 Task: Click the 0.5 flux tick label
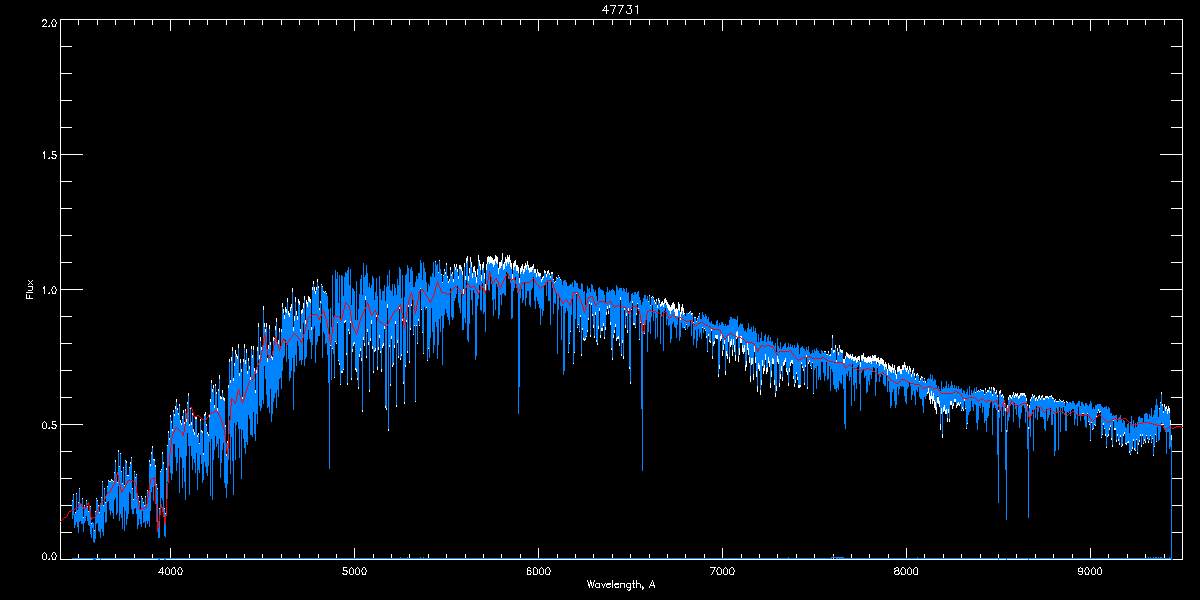tap(47, 424)
